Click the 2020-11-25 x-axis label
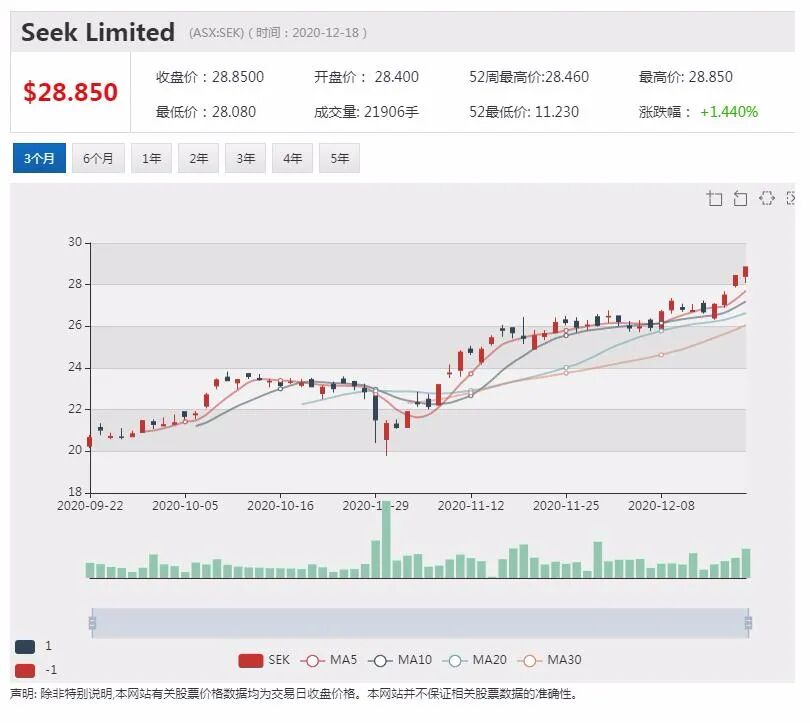 click(x=566, y=506)
